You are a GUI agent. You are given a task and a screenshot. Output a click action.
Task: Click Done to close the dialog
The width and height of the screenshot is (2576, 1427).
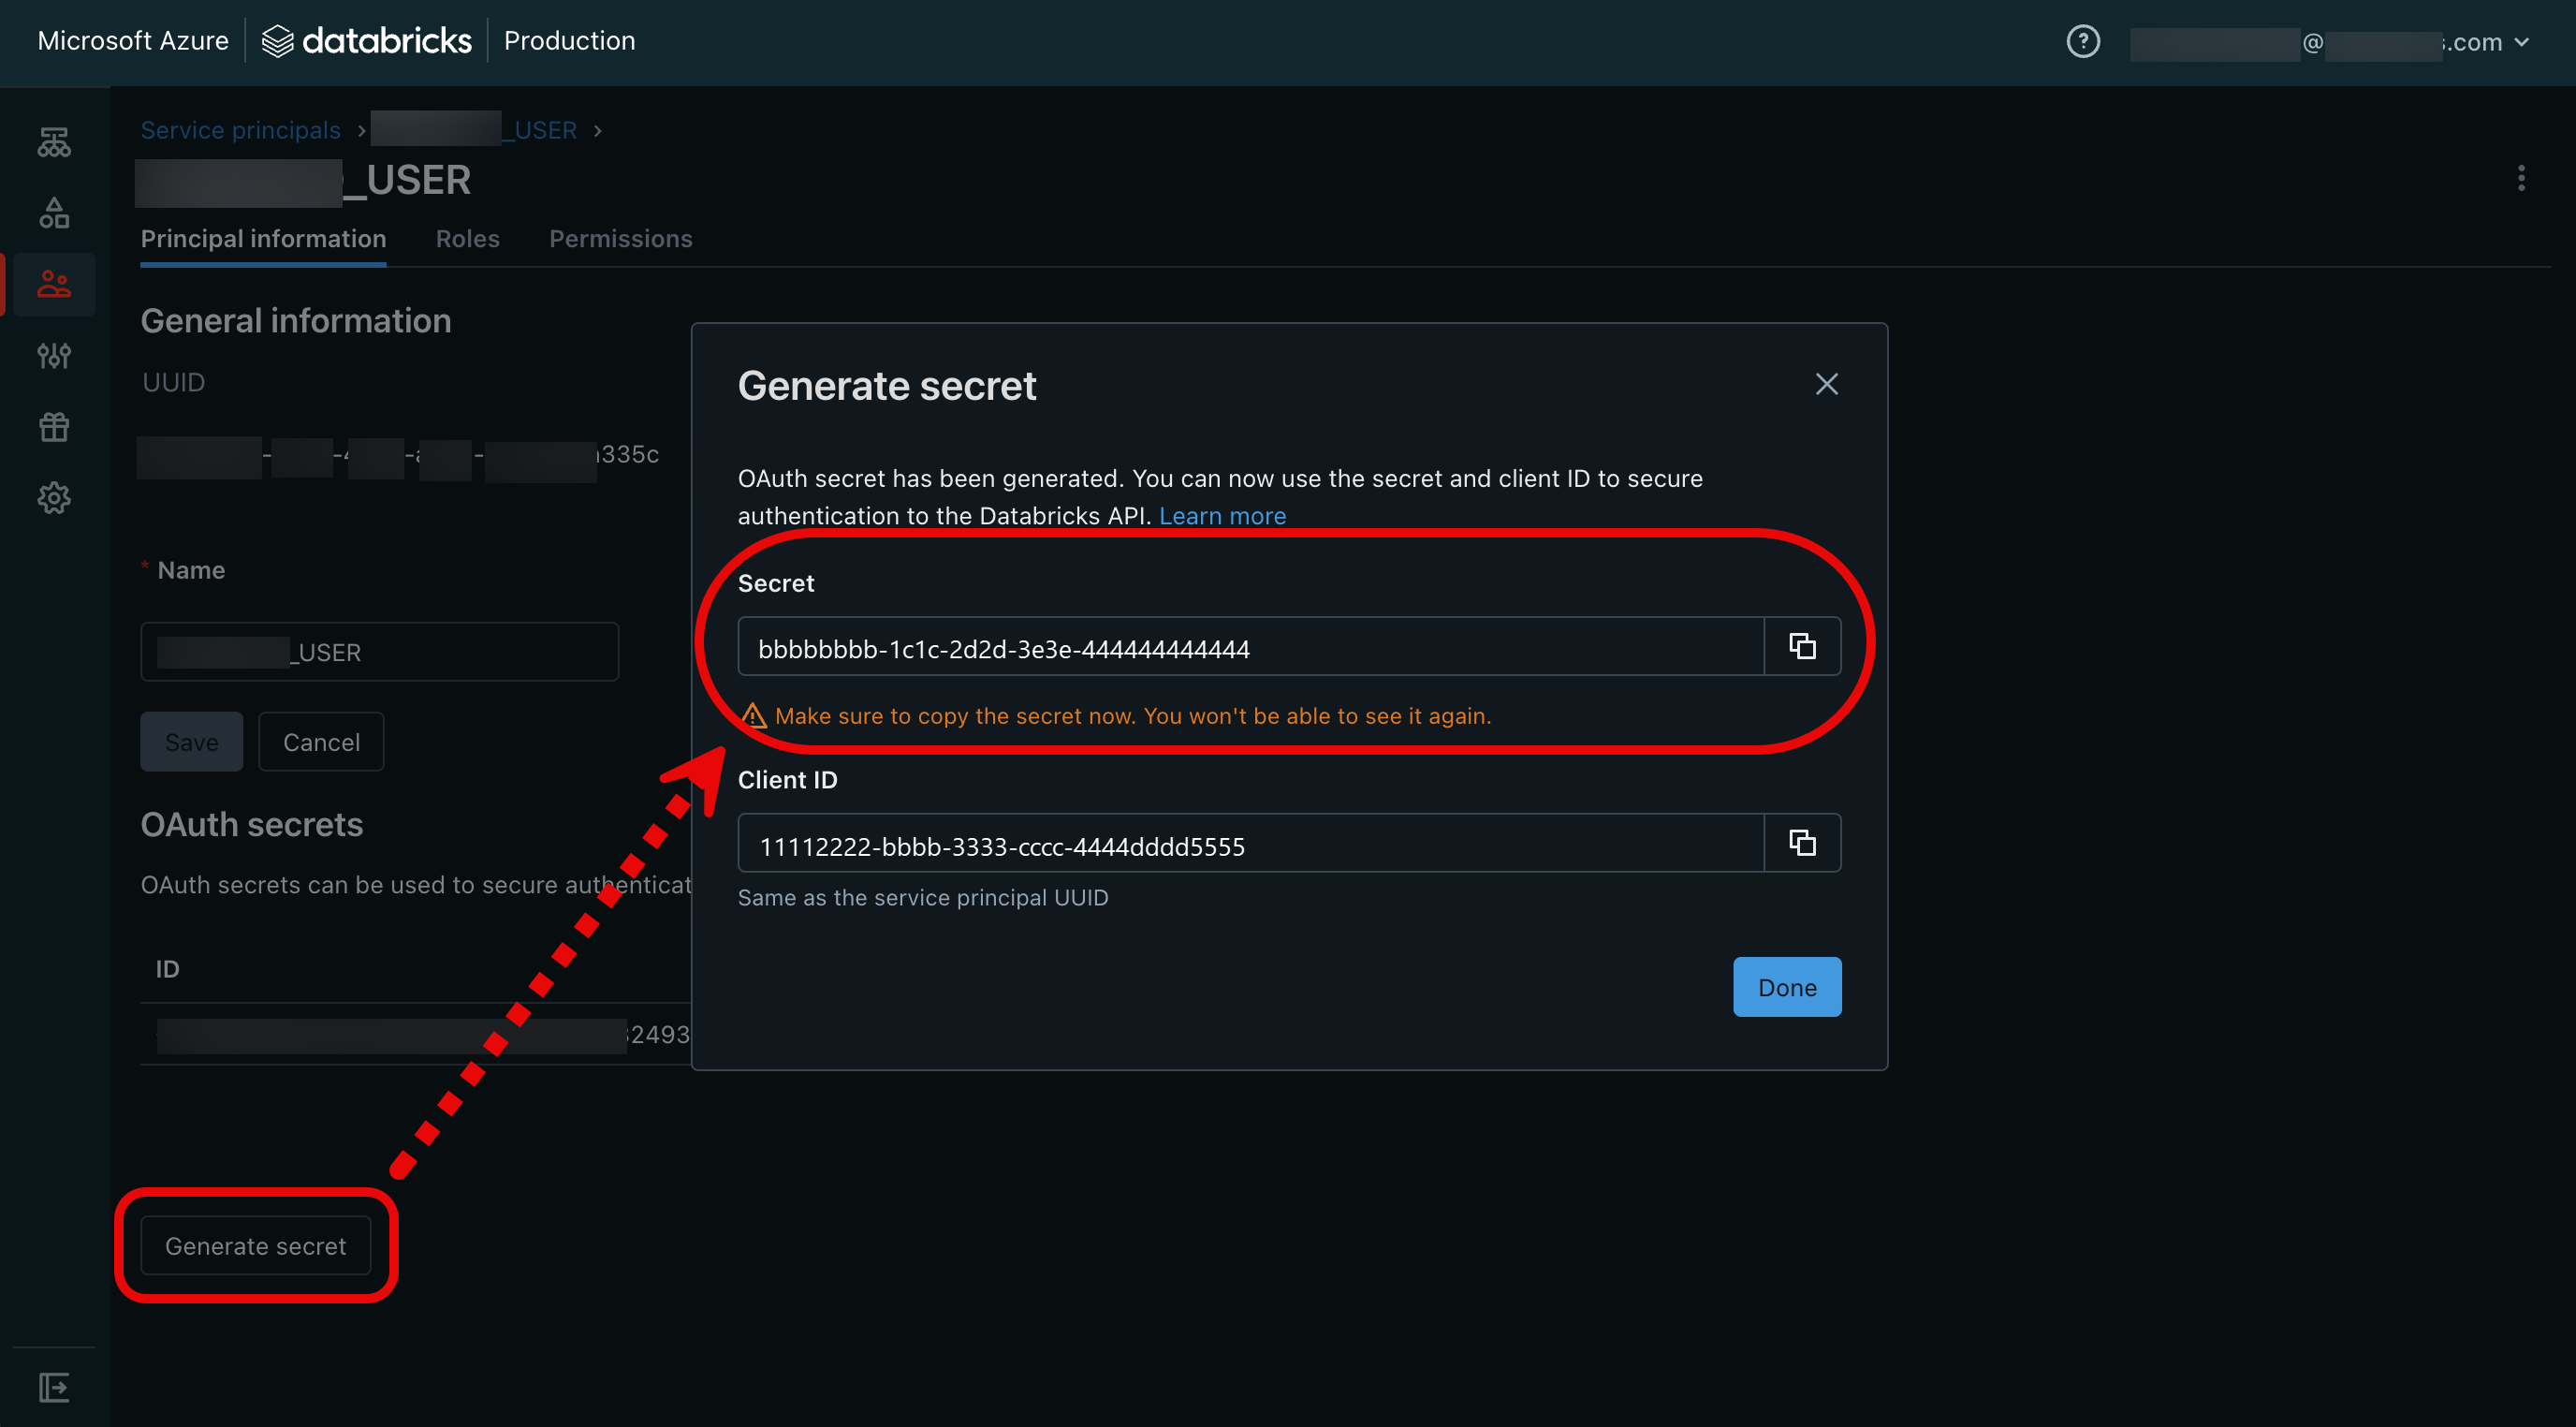click(1786, 986)
